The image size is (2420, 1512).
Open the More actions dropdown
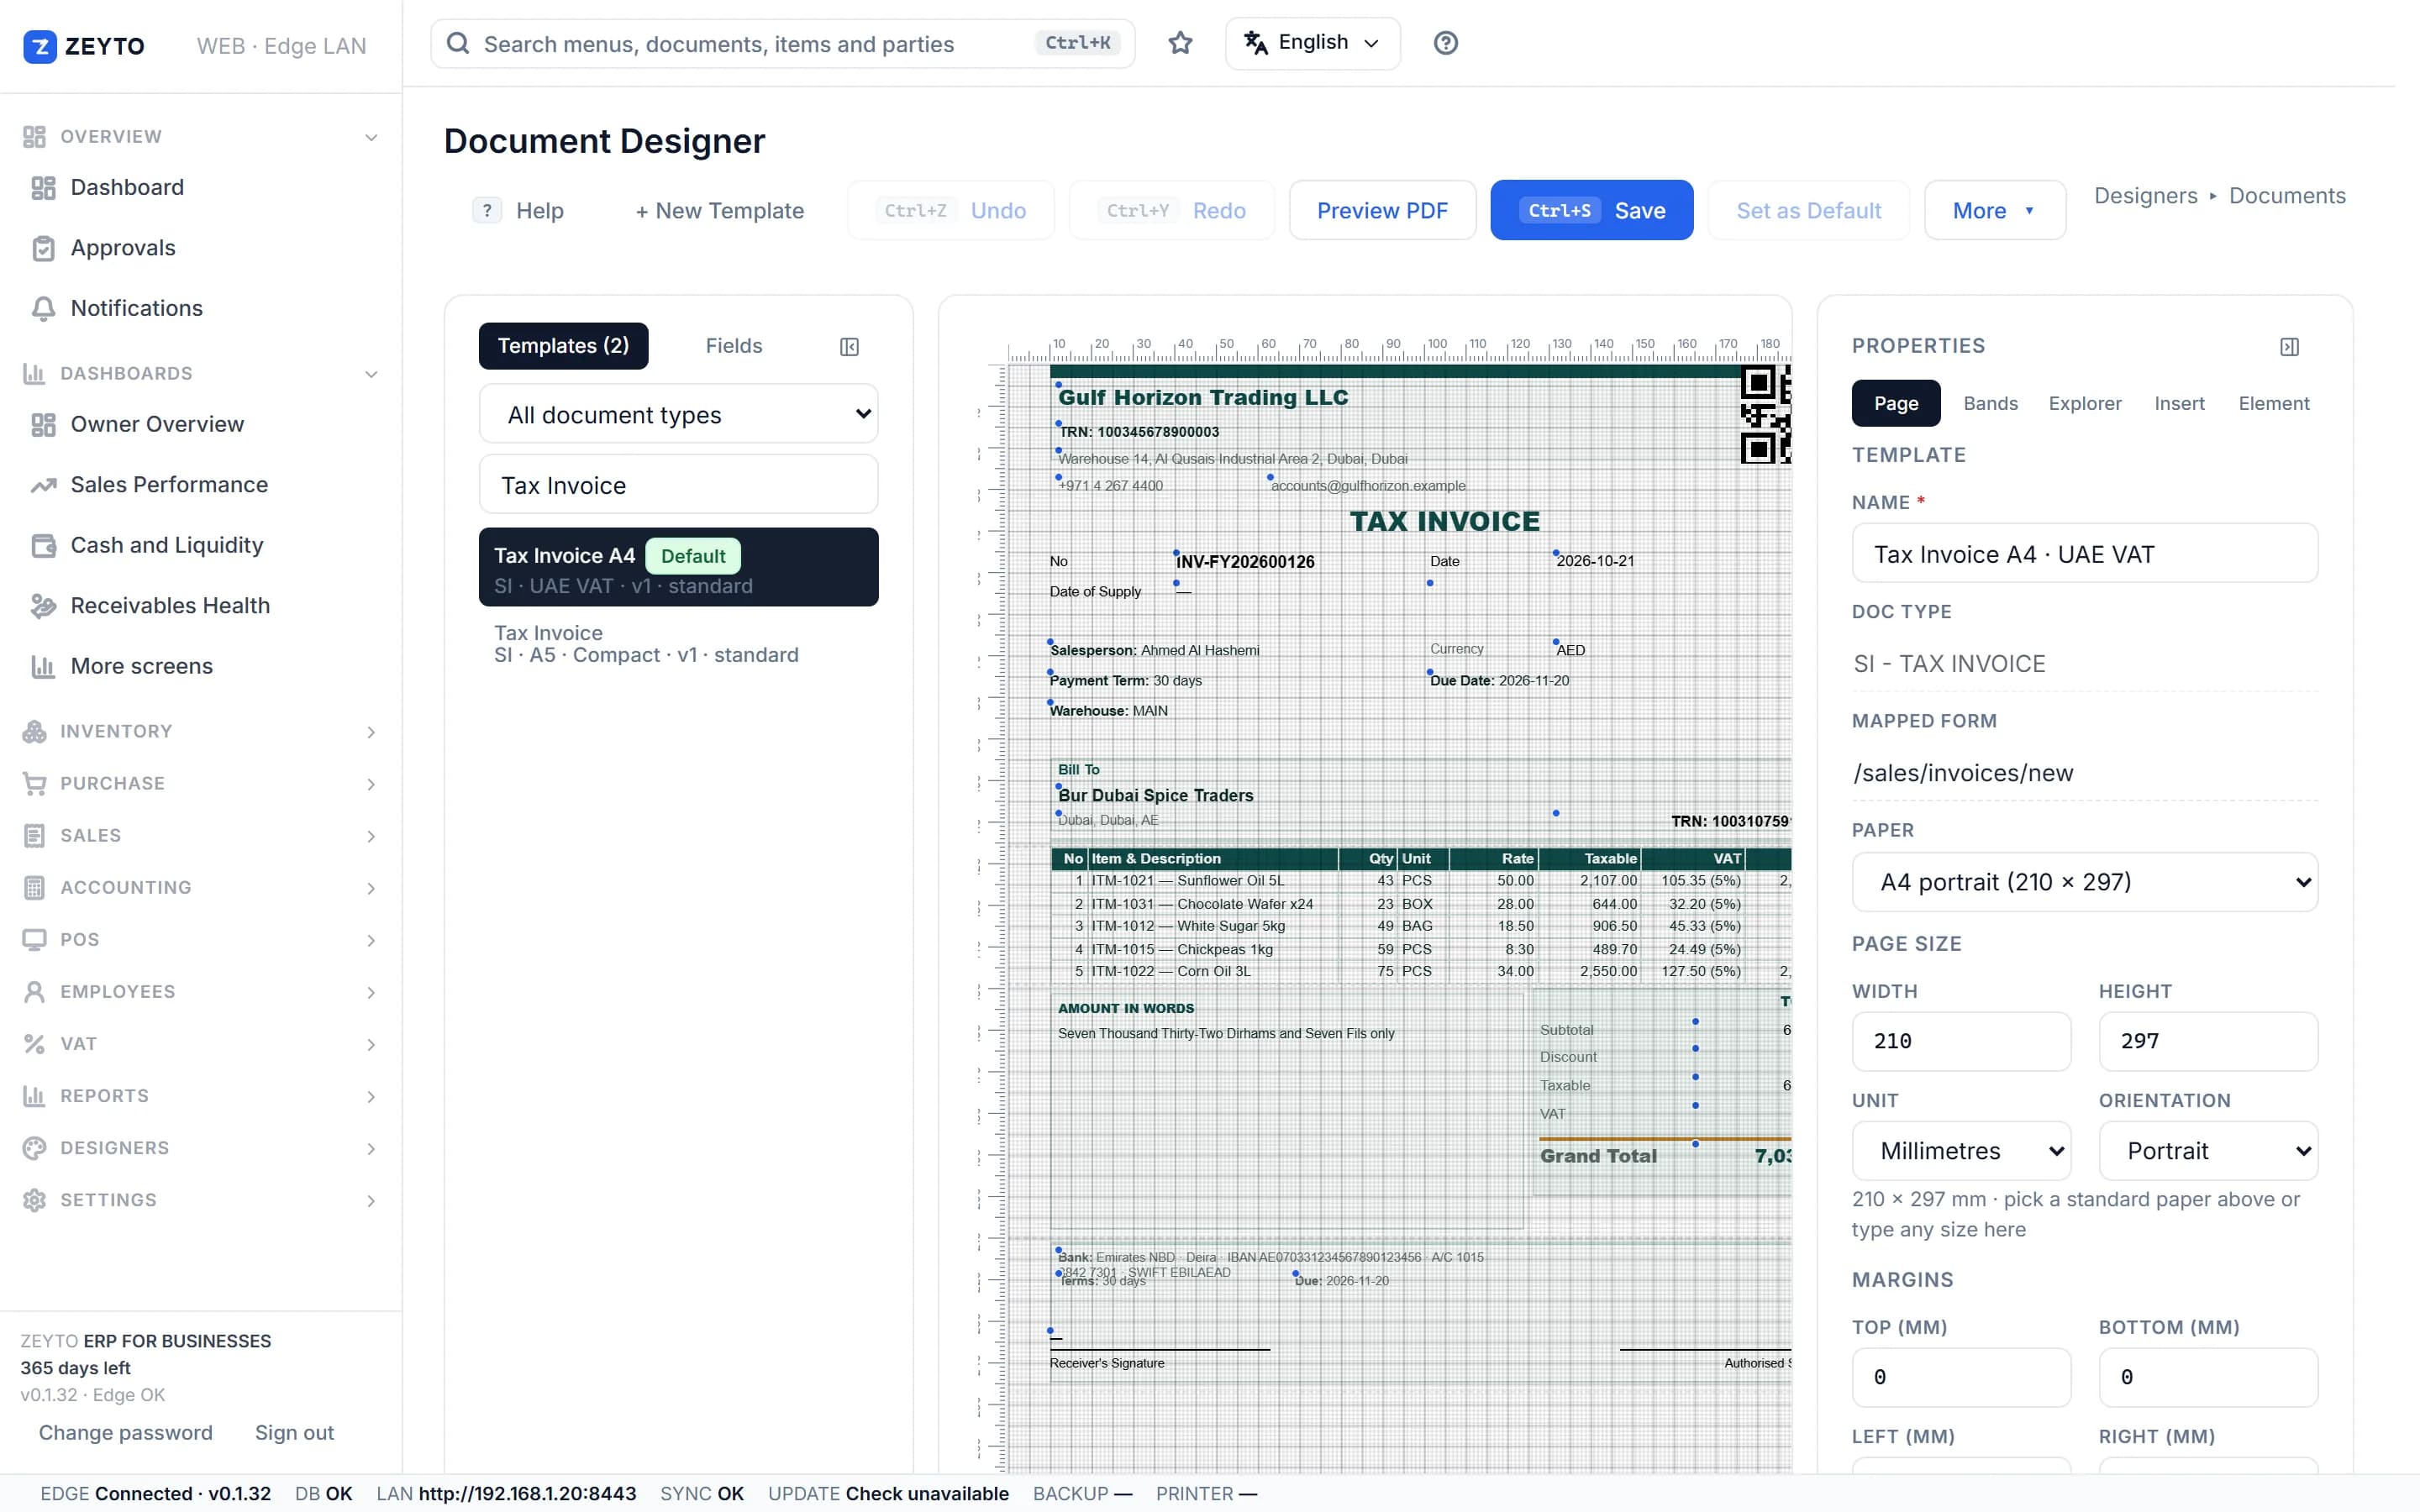[x=1994, y=210]
